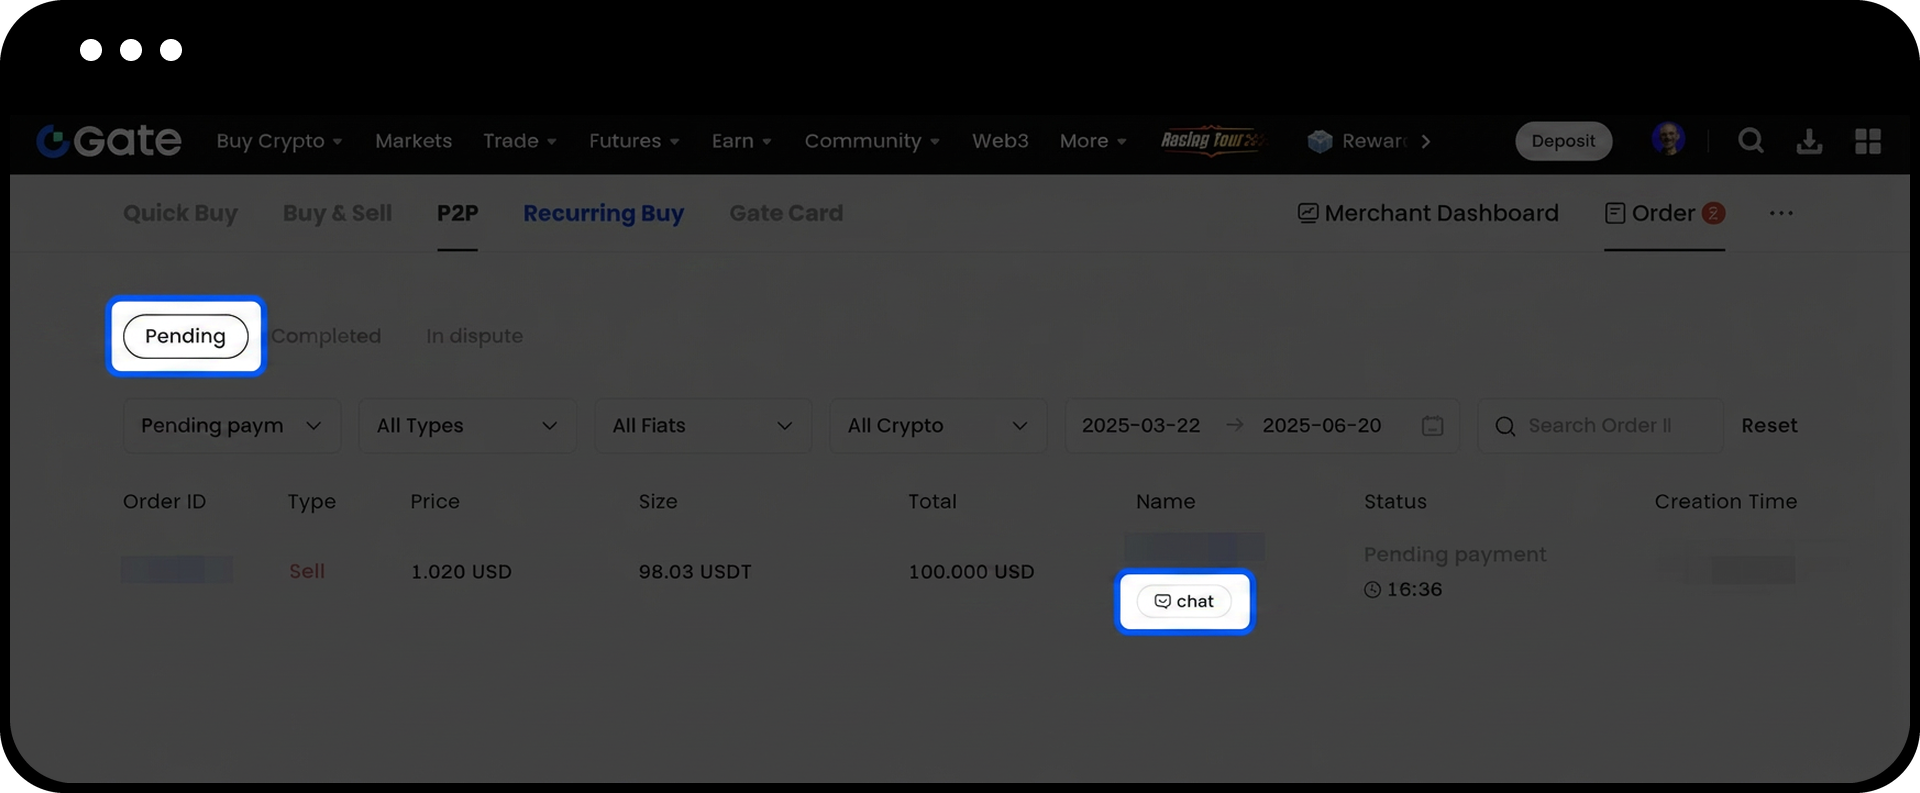
Task: Click the user profile avatar
Action: coord(1668,139)
